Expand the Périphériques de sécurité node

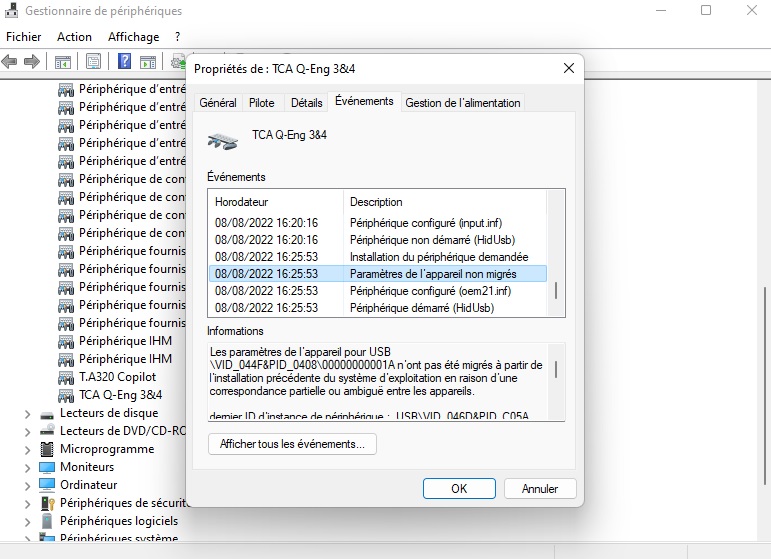point(28,504)
